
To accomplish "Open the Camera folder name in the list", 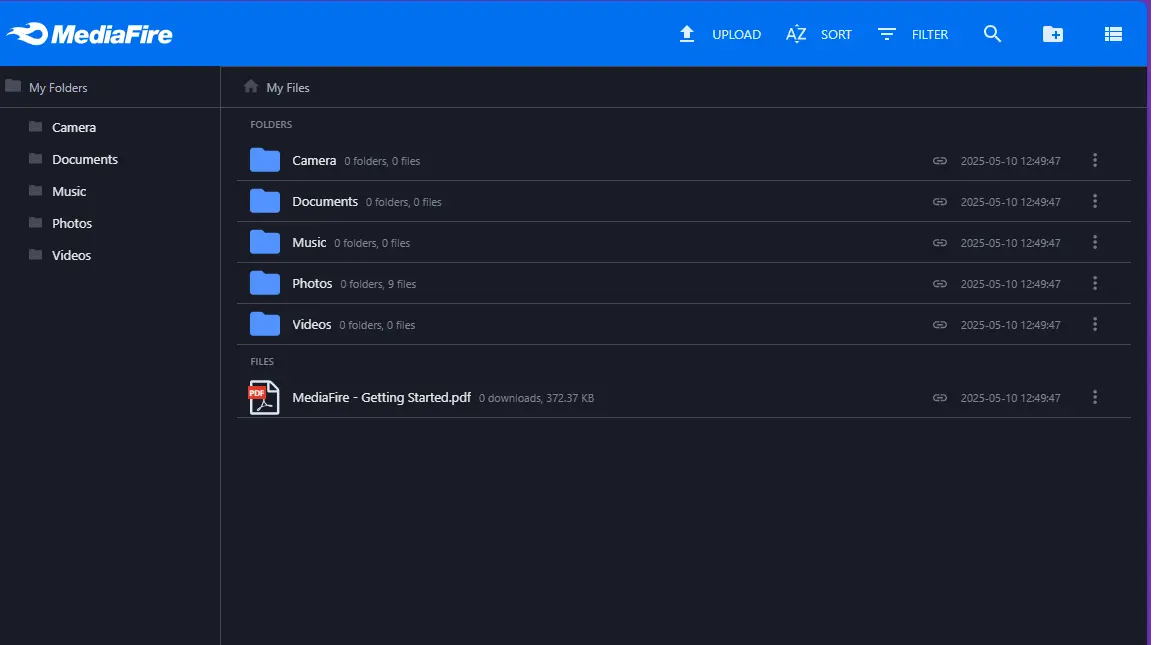I will (314, 161).
